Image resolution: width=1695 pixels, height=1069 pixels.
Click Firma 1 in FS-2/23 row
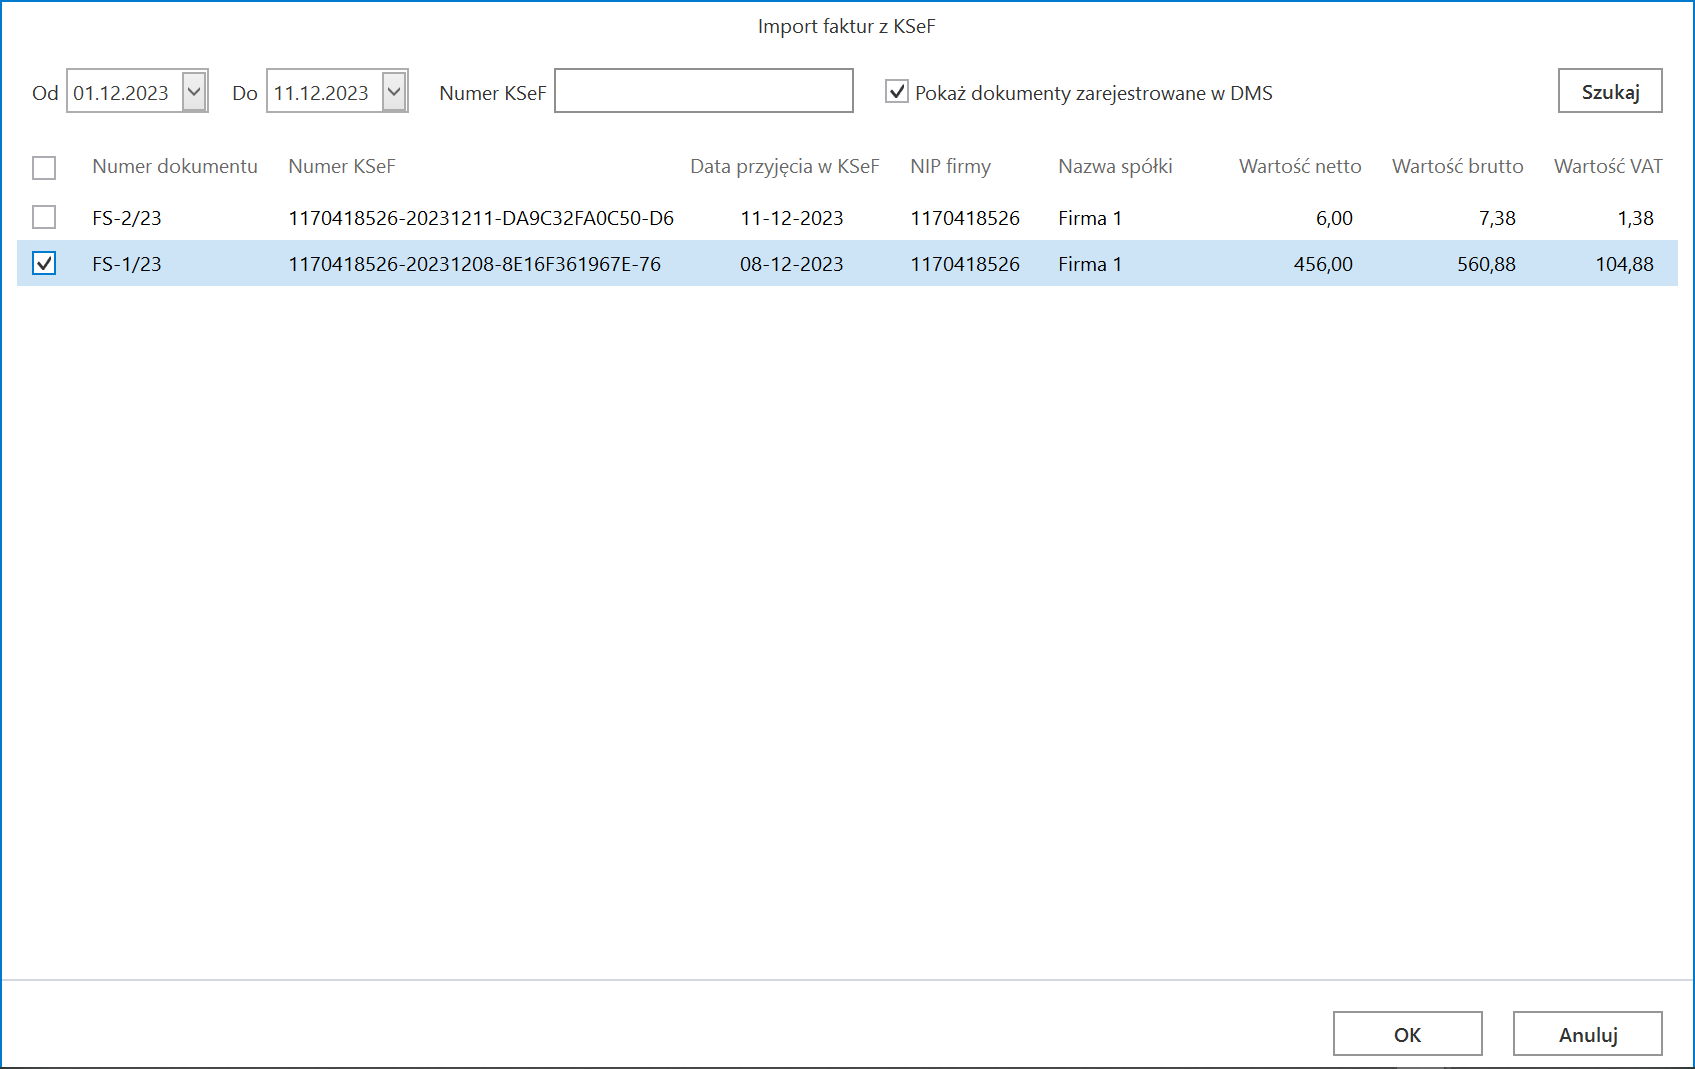[x=1090, y=218]
